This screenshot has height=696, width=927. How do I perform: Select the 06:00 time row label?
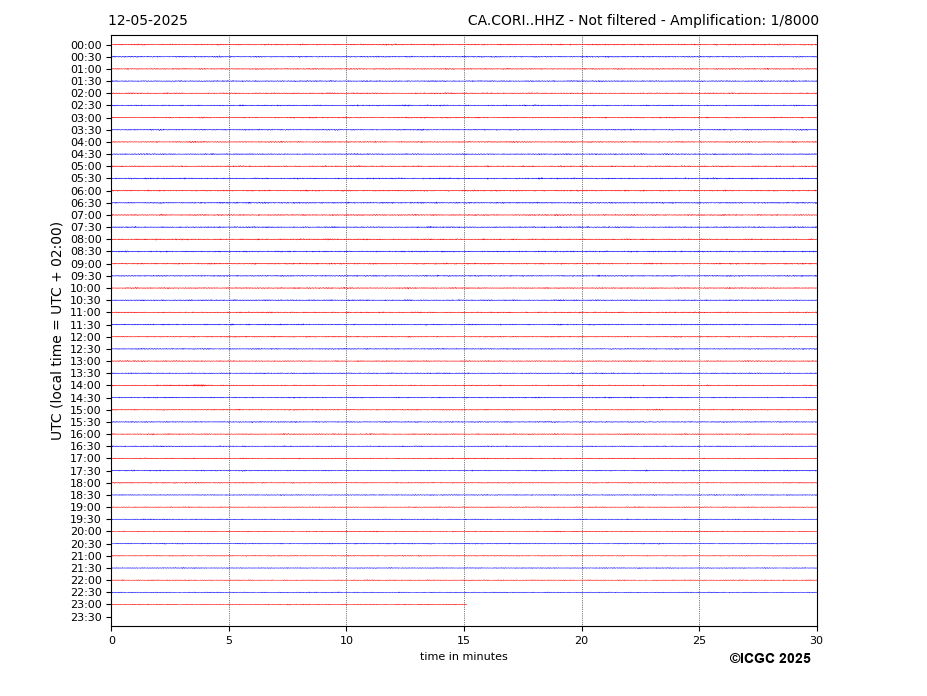click(86, 191)
